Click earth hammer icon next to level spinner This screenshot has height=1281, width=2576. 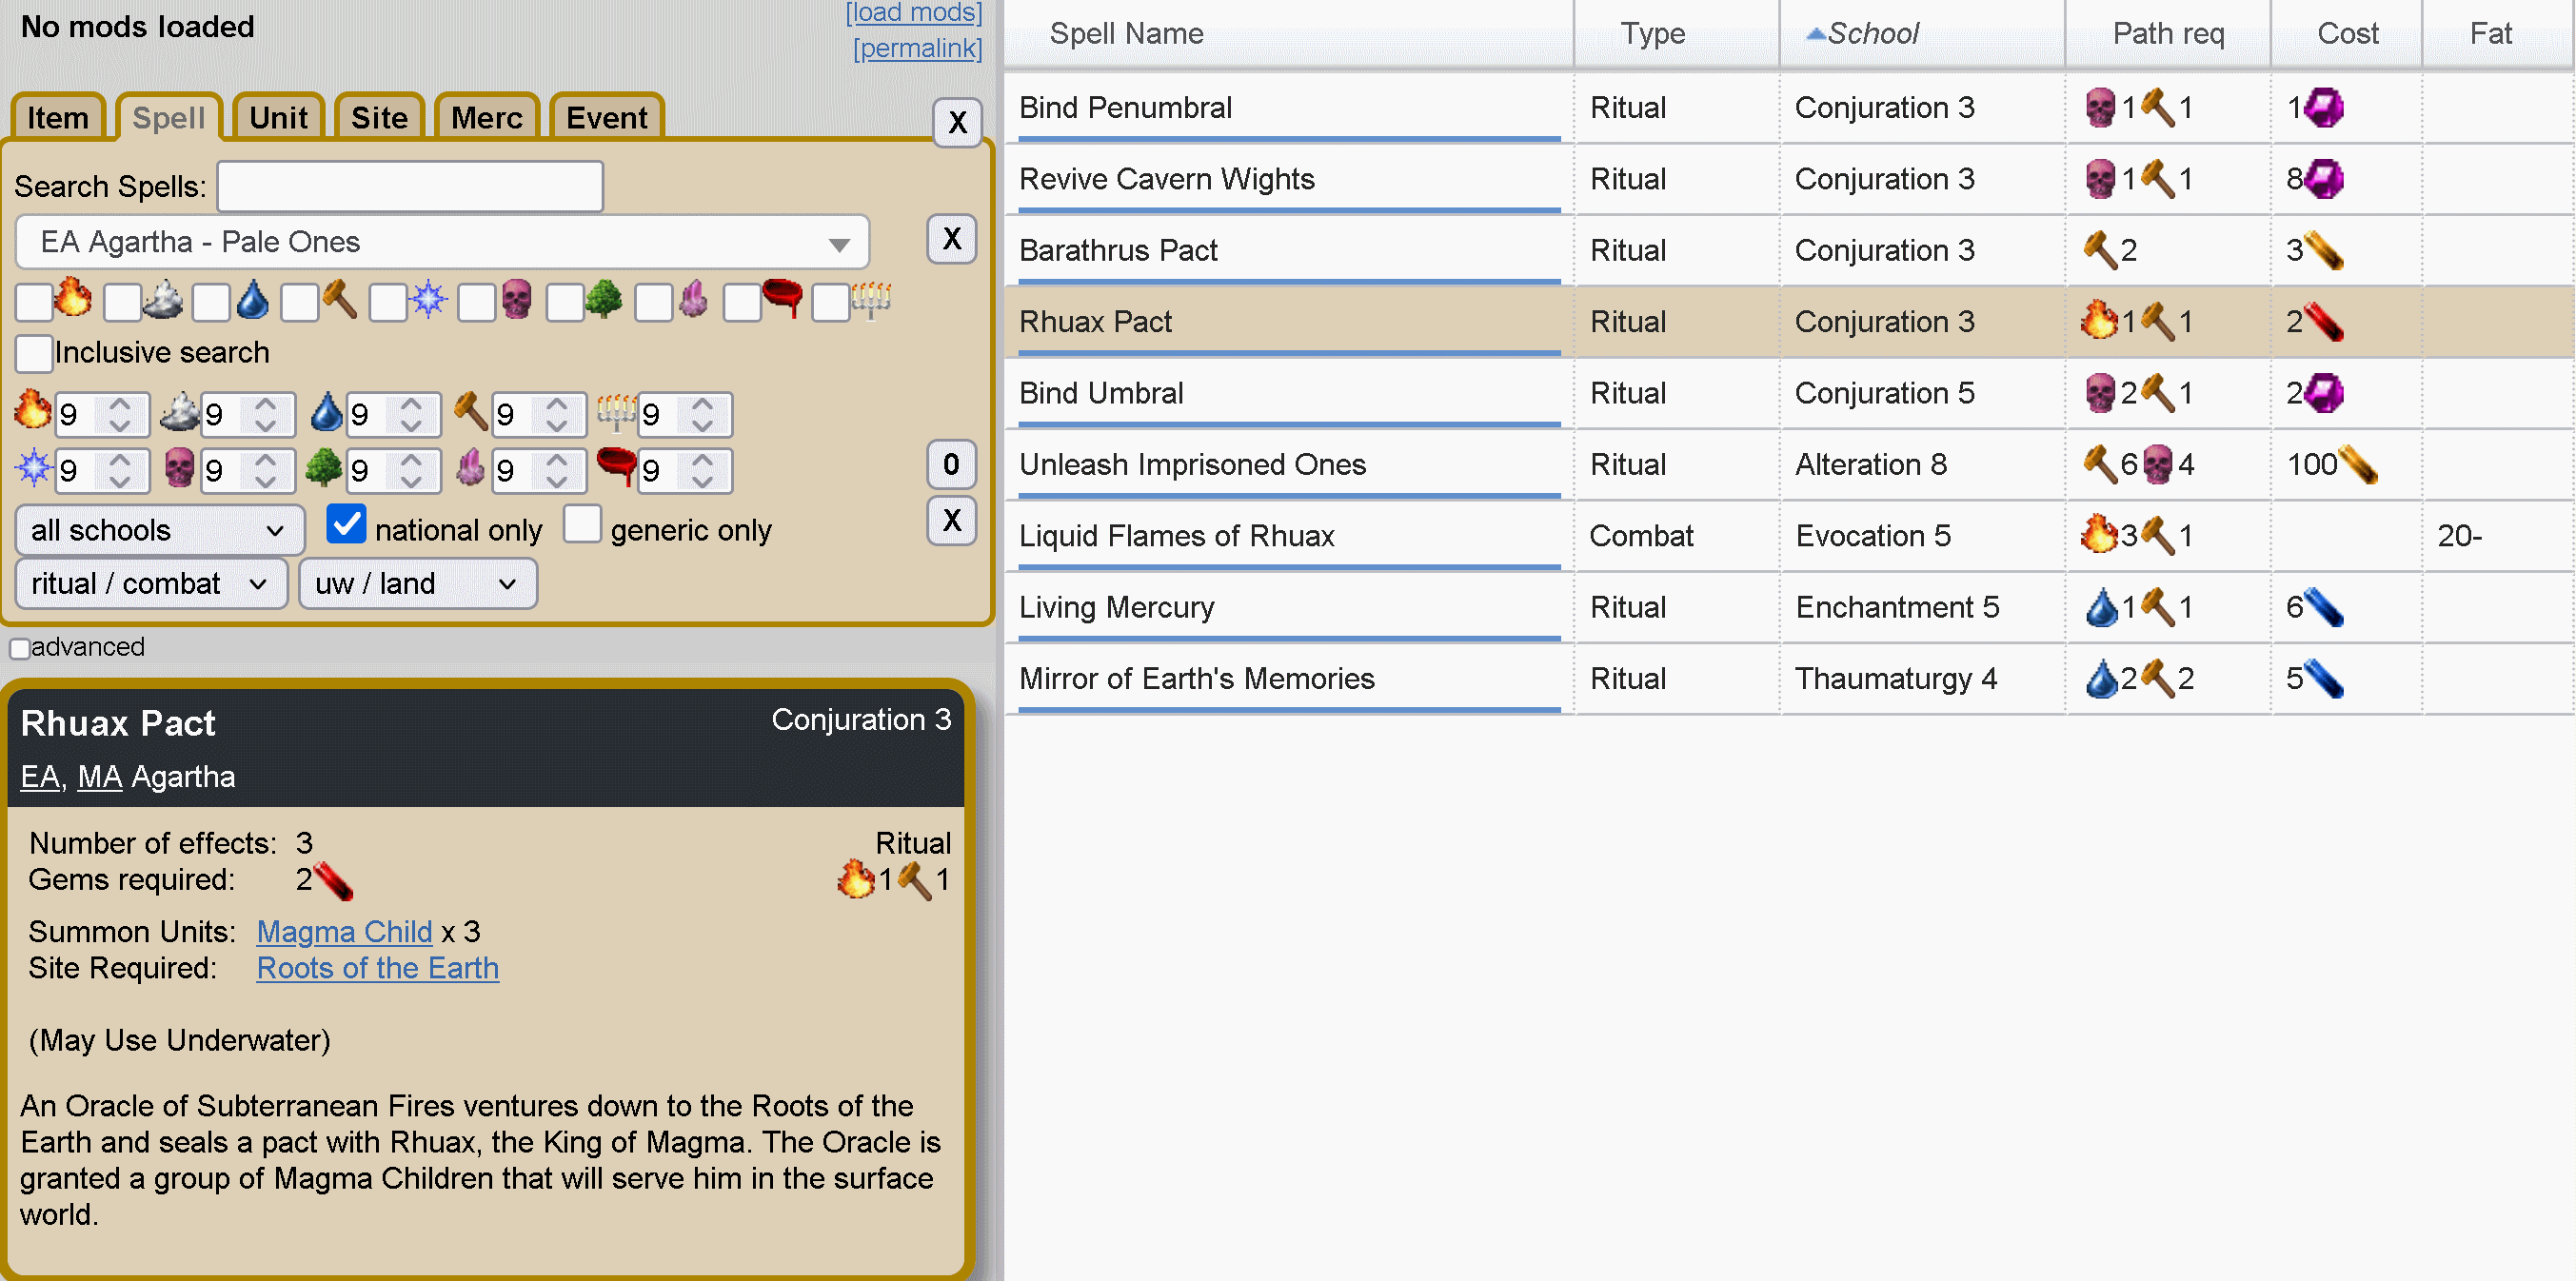(471, 411)
